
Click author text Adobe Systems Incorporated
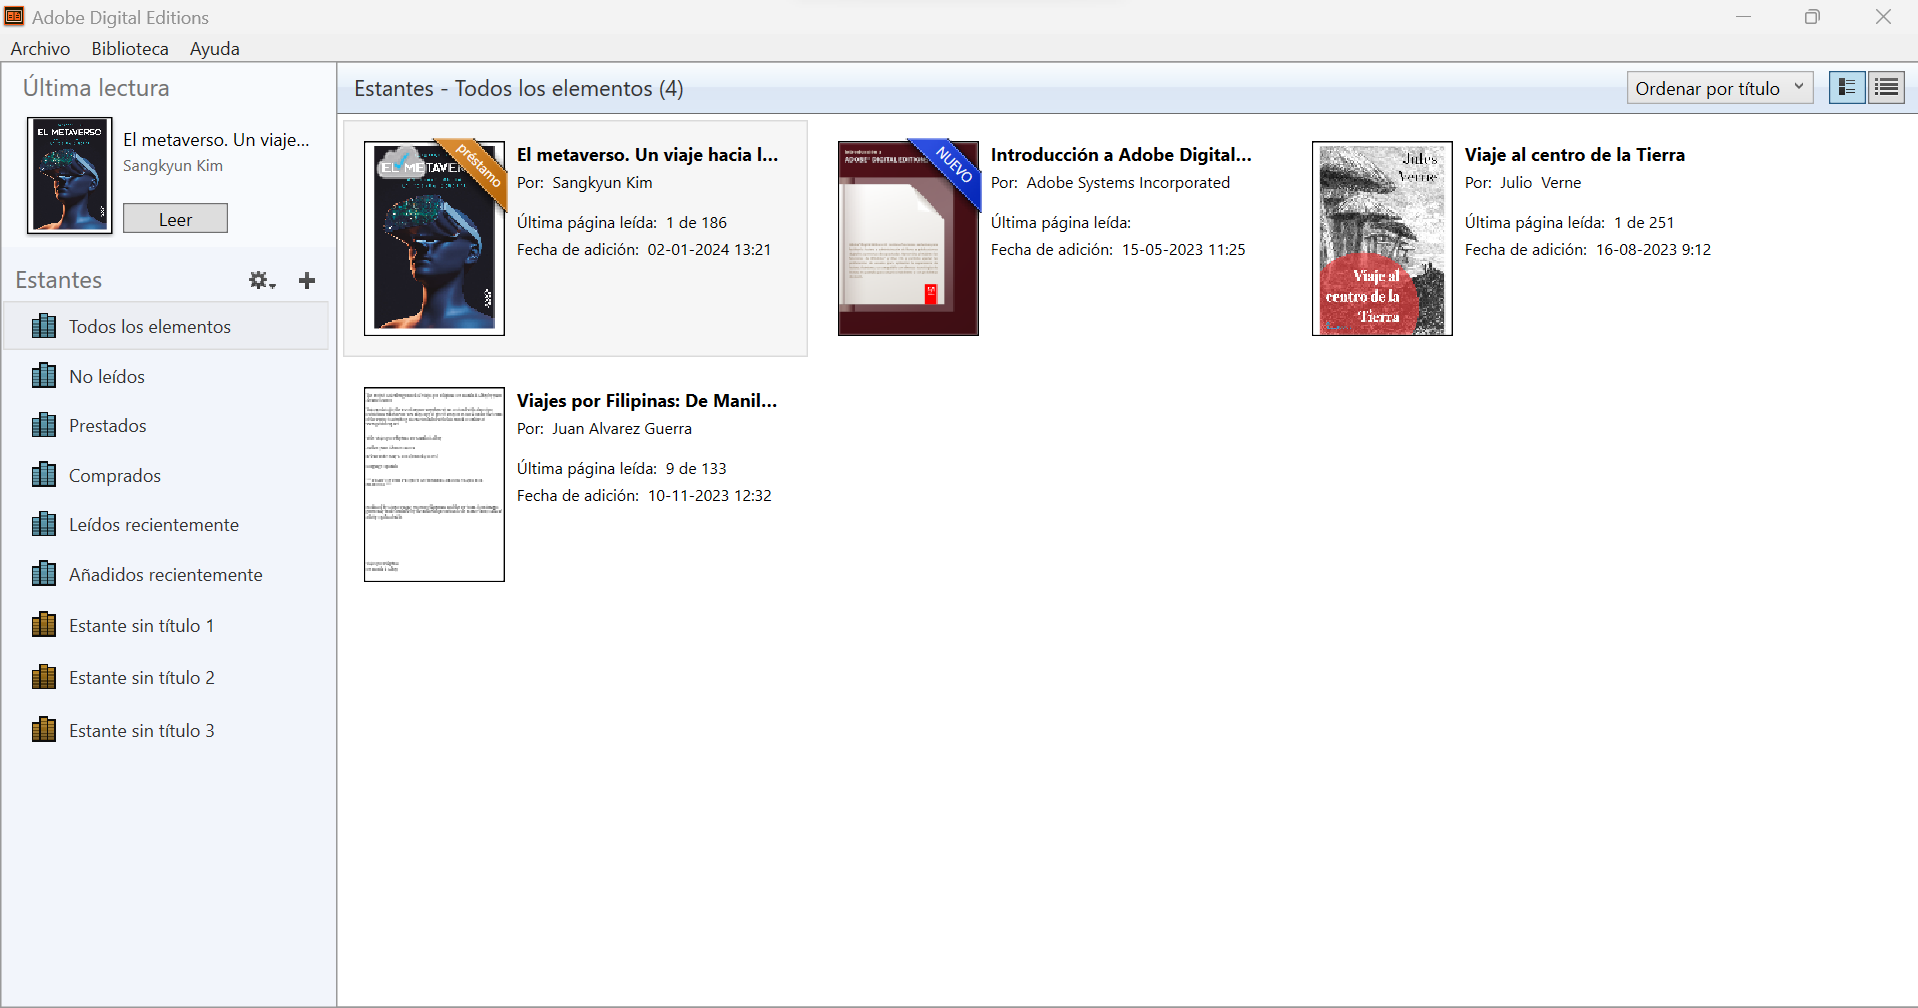1128,182
